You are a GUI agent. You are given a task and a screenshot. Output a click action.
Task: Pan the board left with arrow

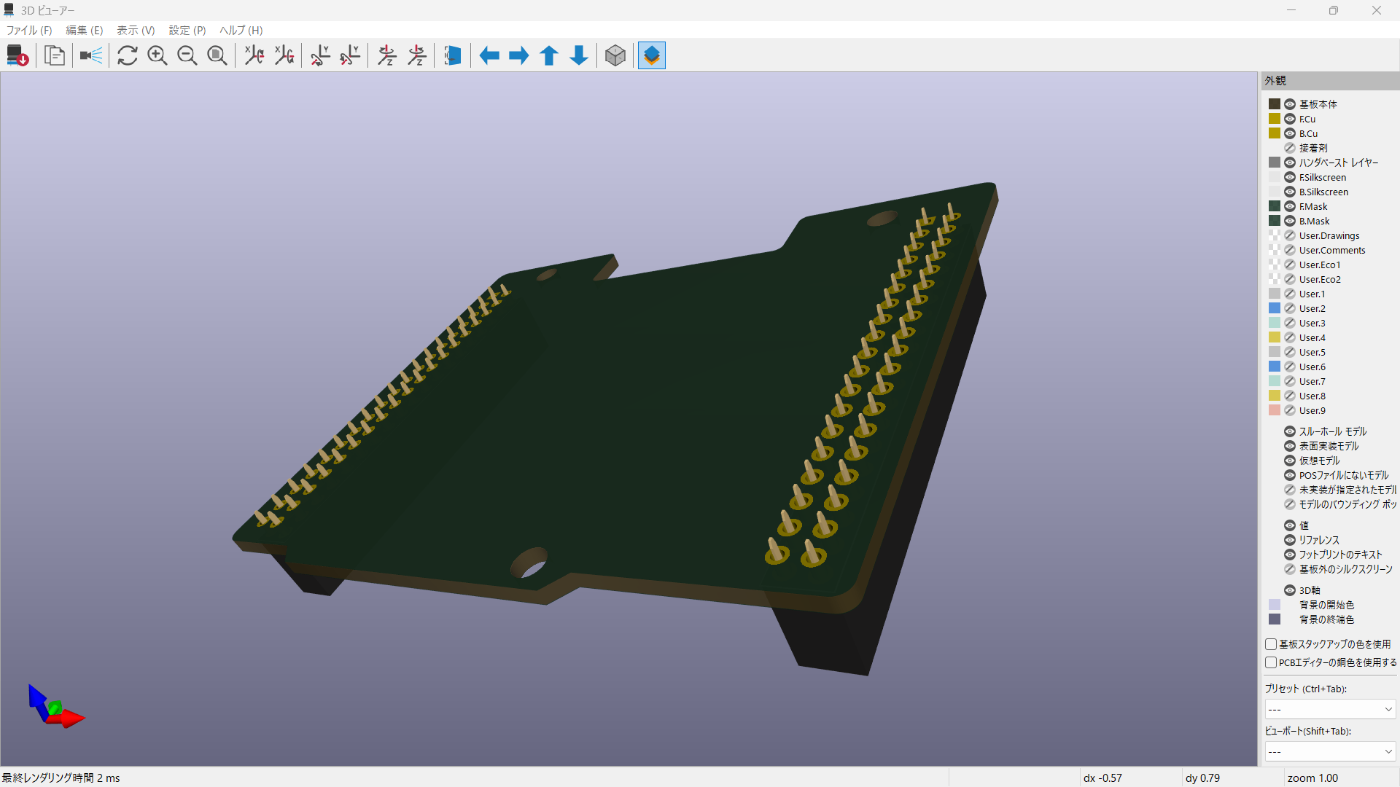[x=489, y=56]
